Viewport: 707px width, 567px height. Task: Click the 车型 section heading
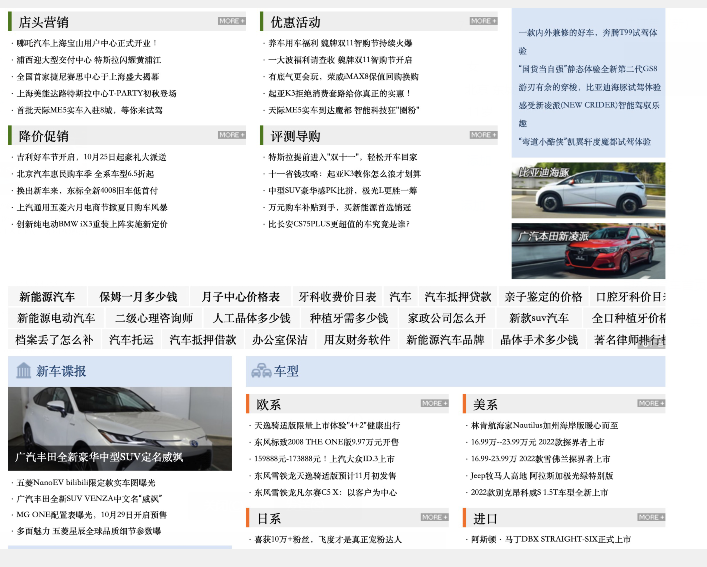pos(286,371)
